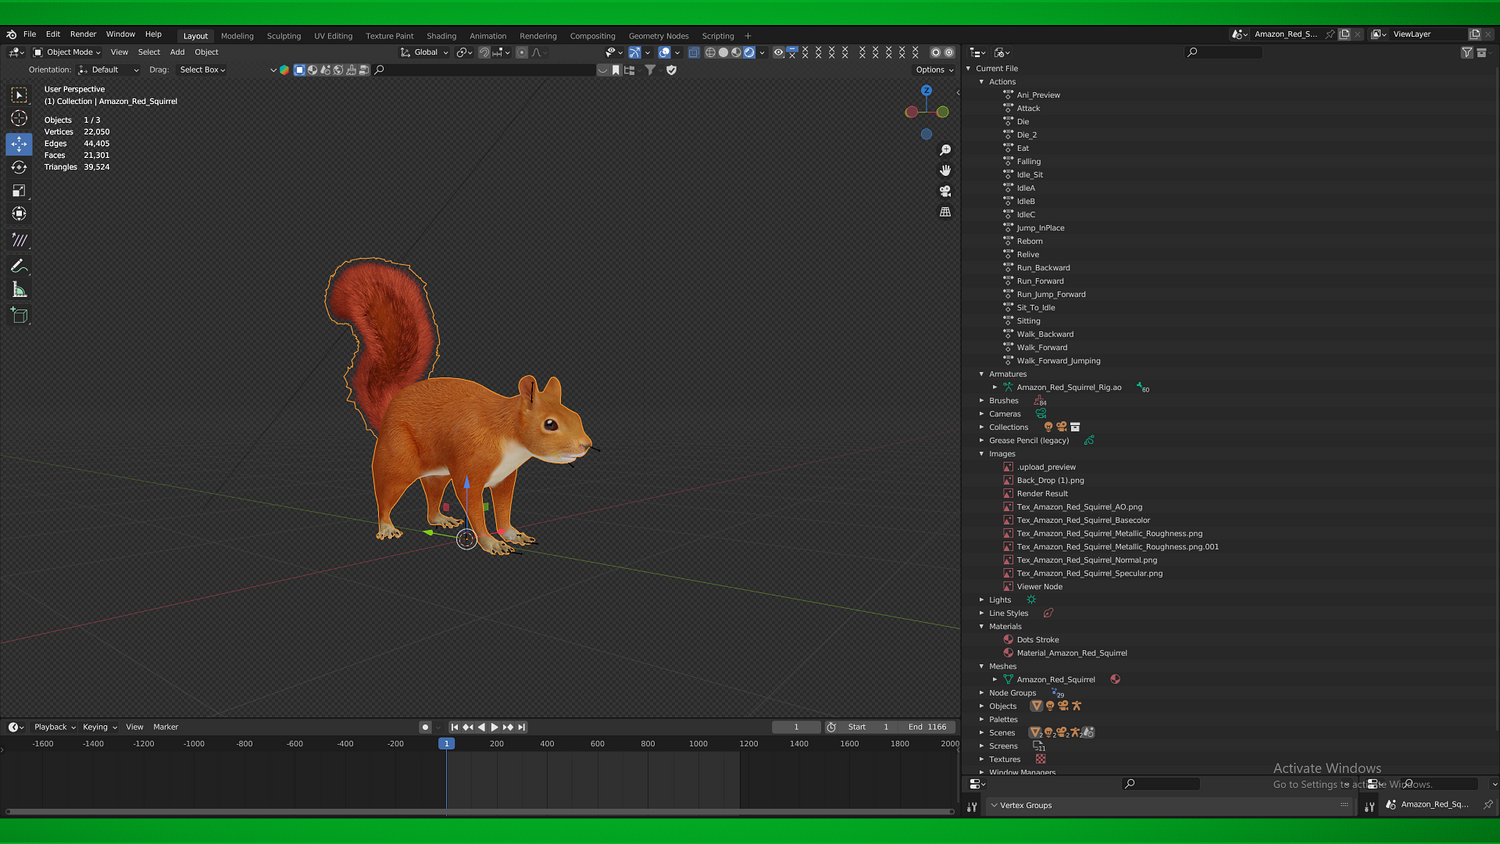Click the timeline horizontal scrollbar
The height and width of the screenshot is (844, 1500).
coord(480,811)
